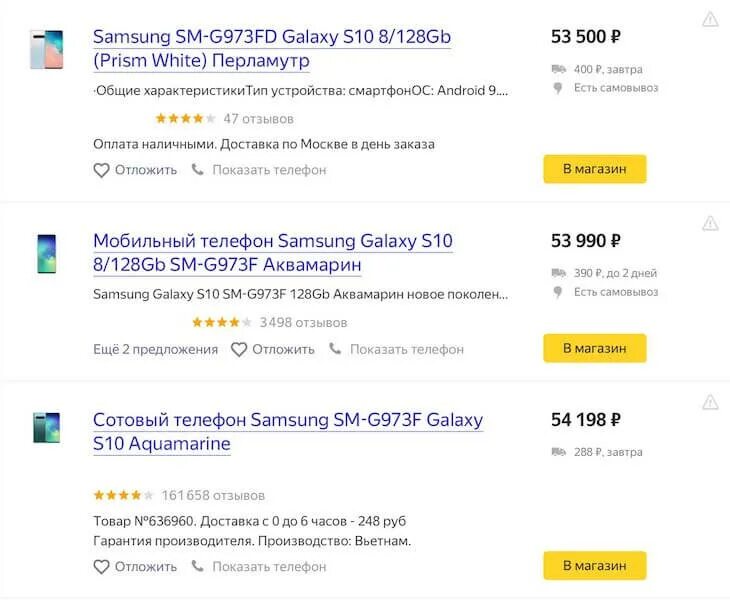
Task: Click Показать телефон on Аквамарин listing
Action: [x=405, y=349]
